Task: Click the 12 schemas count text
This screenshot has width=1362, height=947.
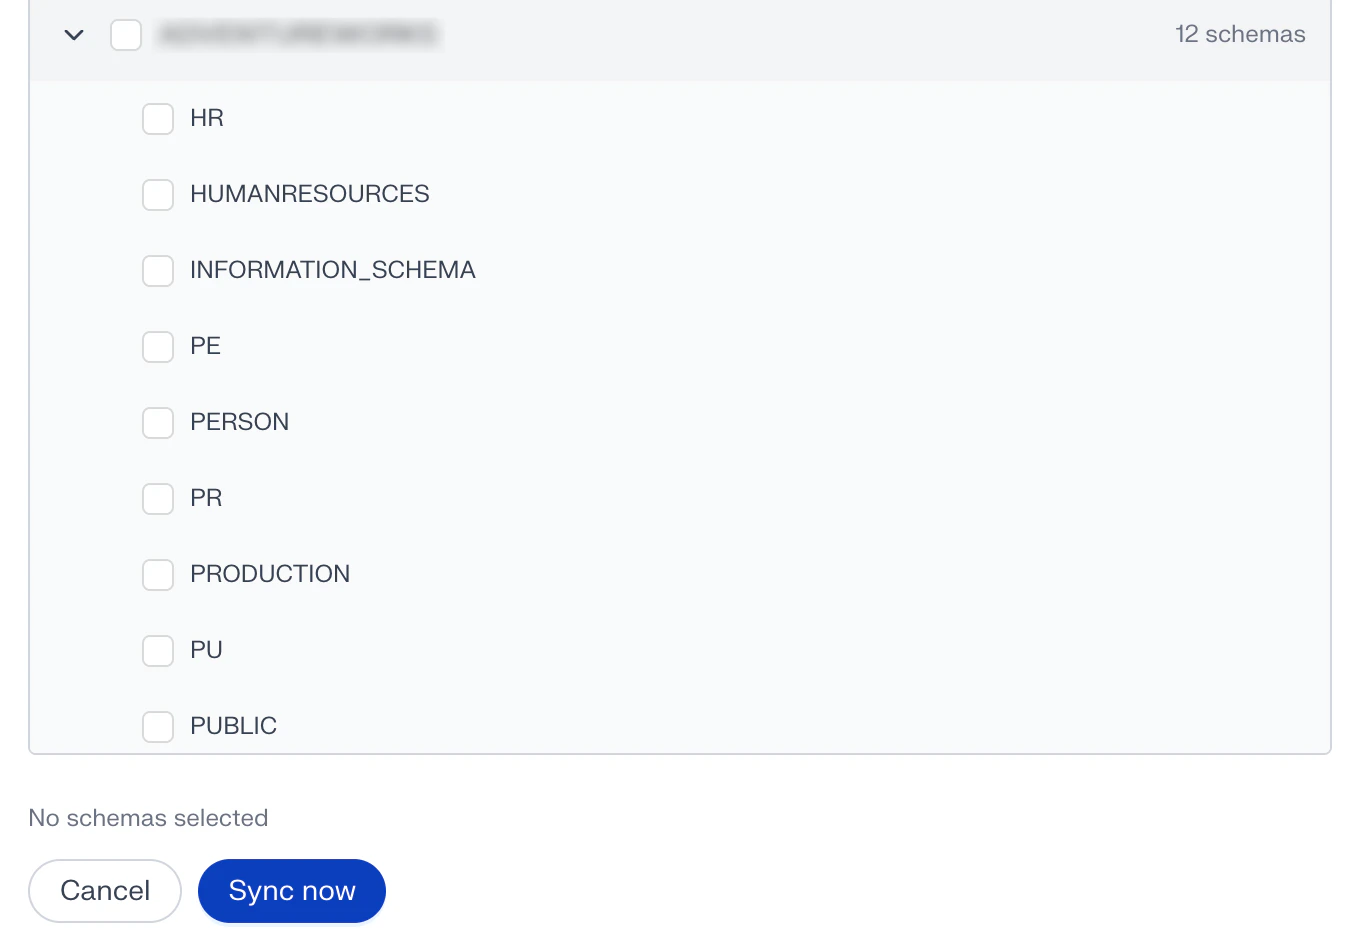Action: (1240, 34)
